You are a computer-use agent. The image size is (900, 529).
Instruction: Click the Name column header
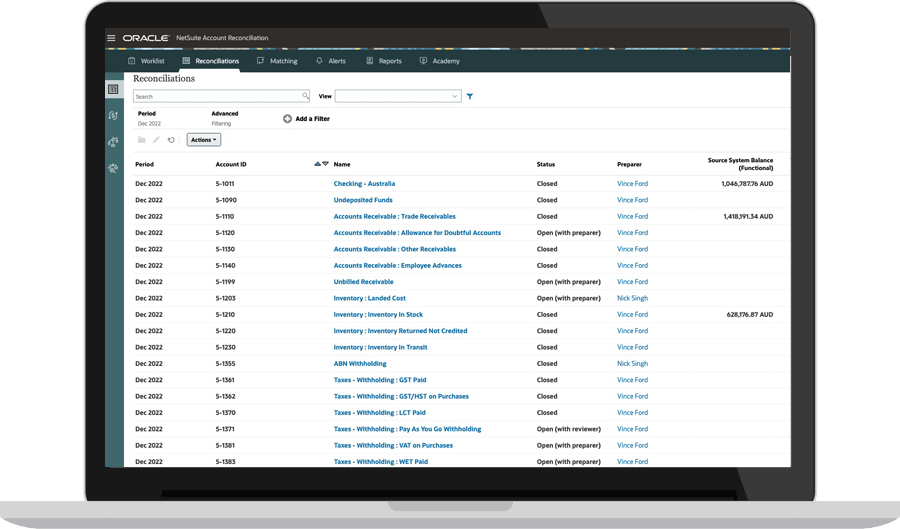pyautogui.click(x=342, y=164)
